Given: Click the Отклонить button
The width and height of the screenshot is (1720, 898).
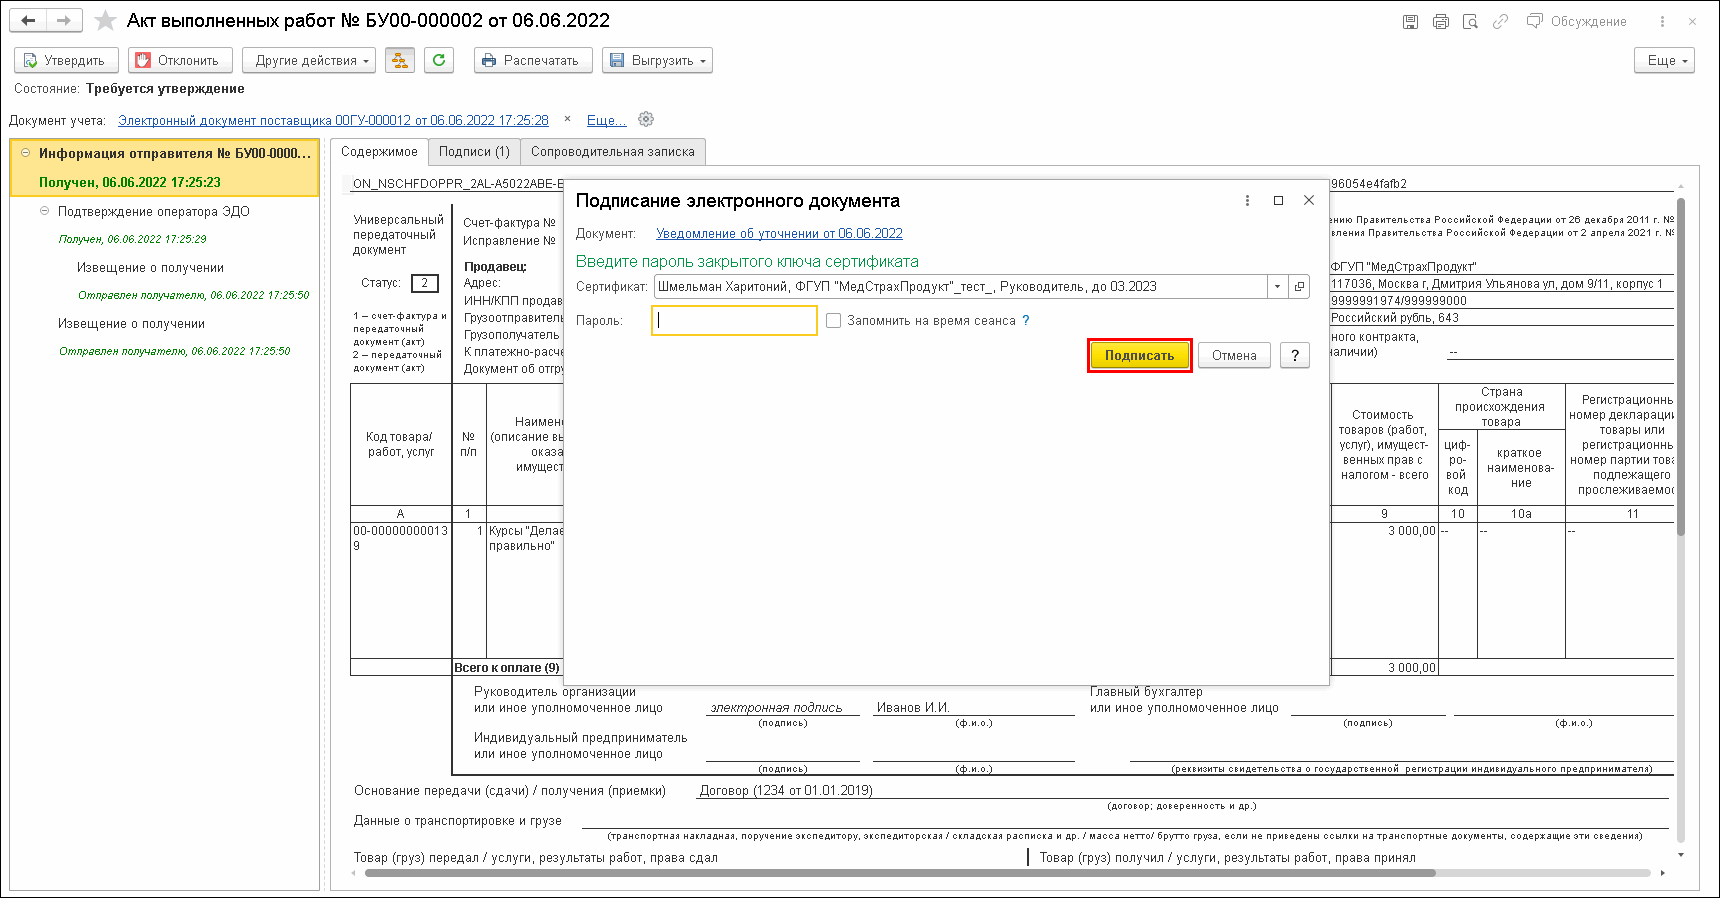Looking at the screenshot, I should tap(180, 60).
